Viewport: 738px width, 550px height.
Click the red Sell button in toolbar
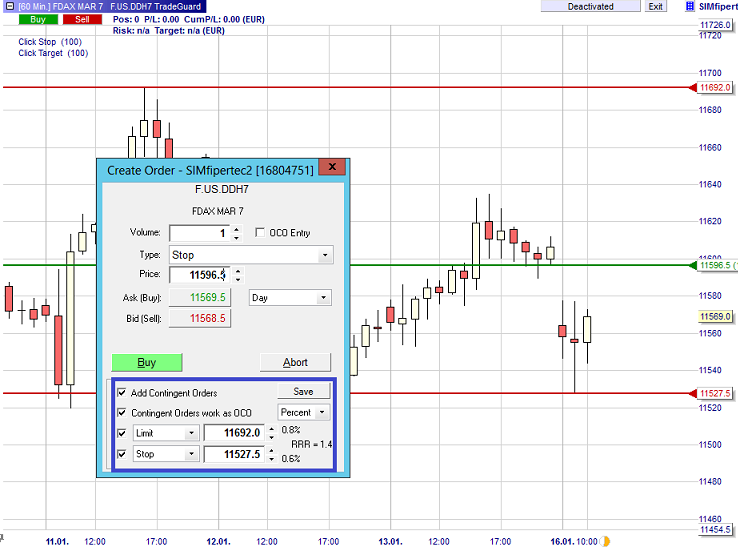click(82, 19)
